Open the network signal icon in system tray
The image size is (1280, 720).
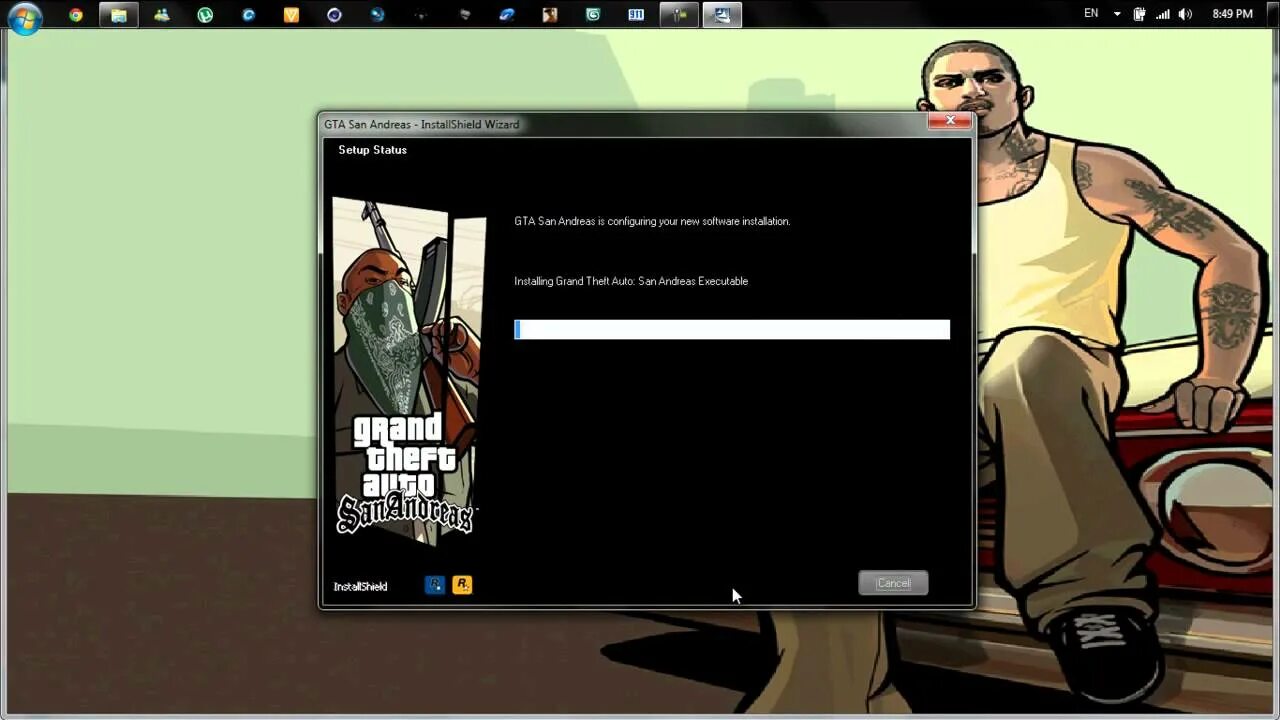(1162, 13)
